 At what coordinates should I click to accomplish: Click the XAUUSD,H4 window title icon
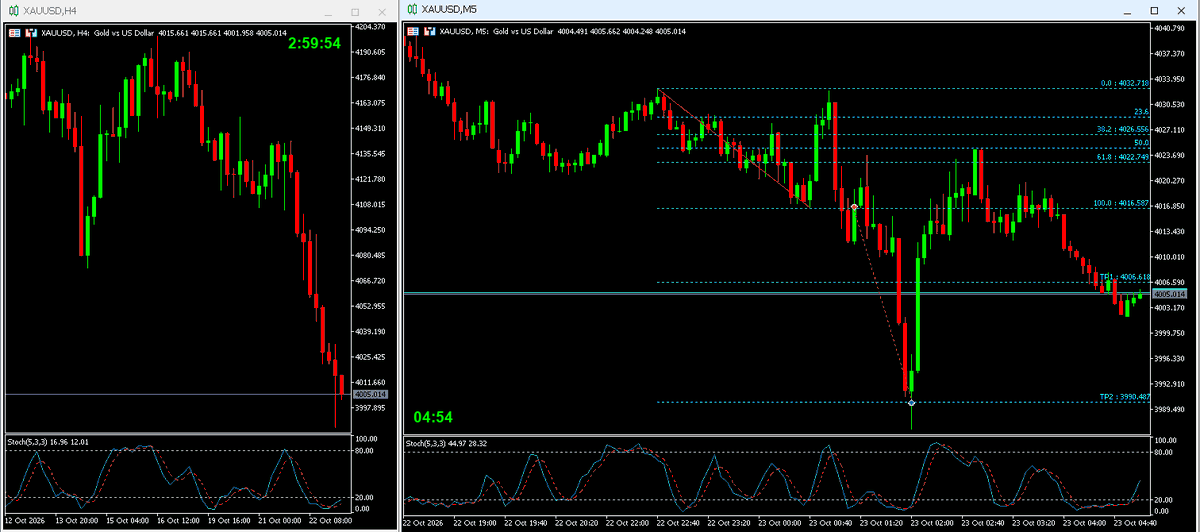(12, 10)
